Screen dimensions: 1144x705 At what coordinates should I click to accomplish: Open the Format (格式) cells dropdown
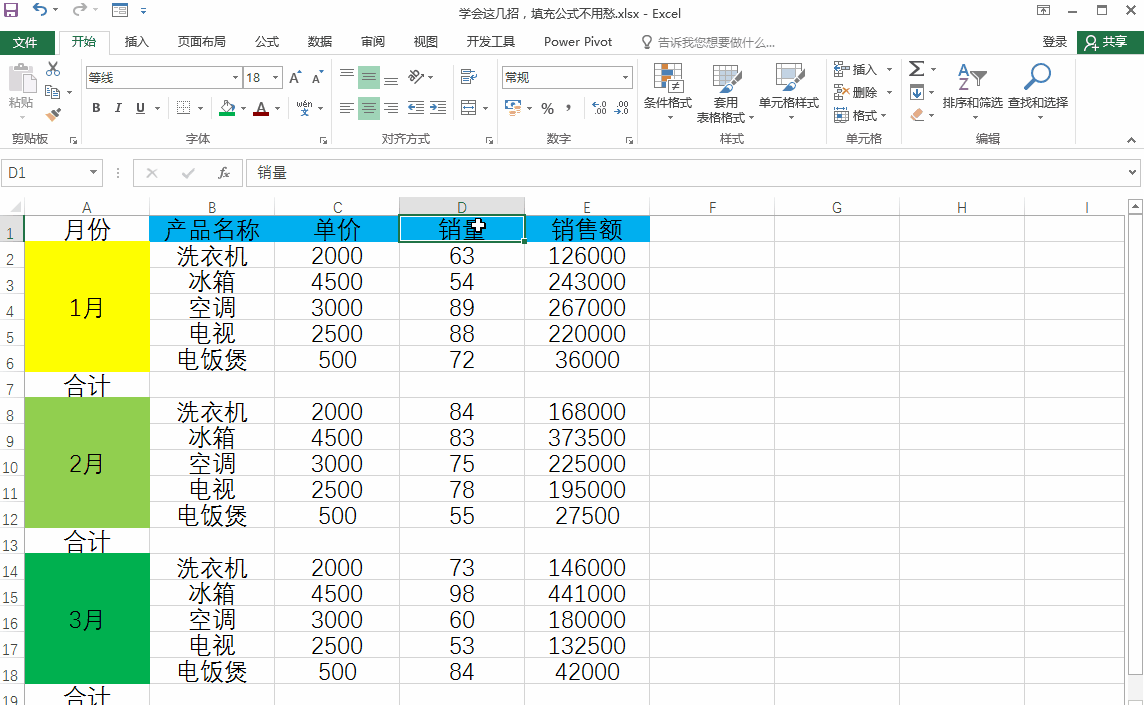862,115
